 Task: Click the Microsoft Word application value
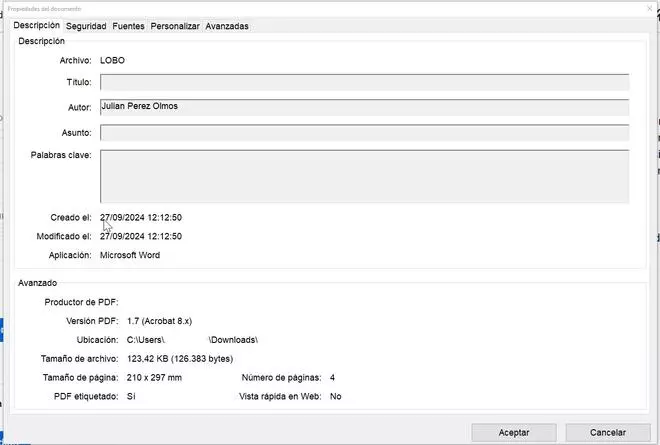click(129, 256)
